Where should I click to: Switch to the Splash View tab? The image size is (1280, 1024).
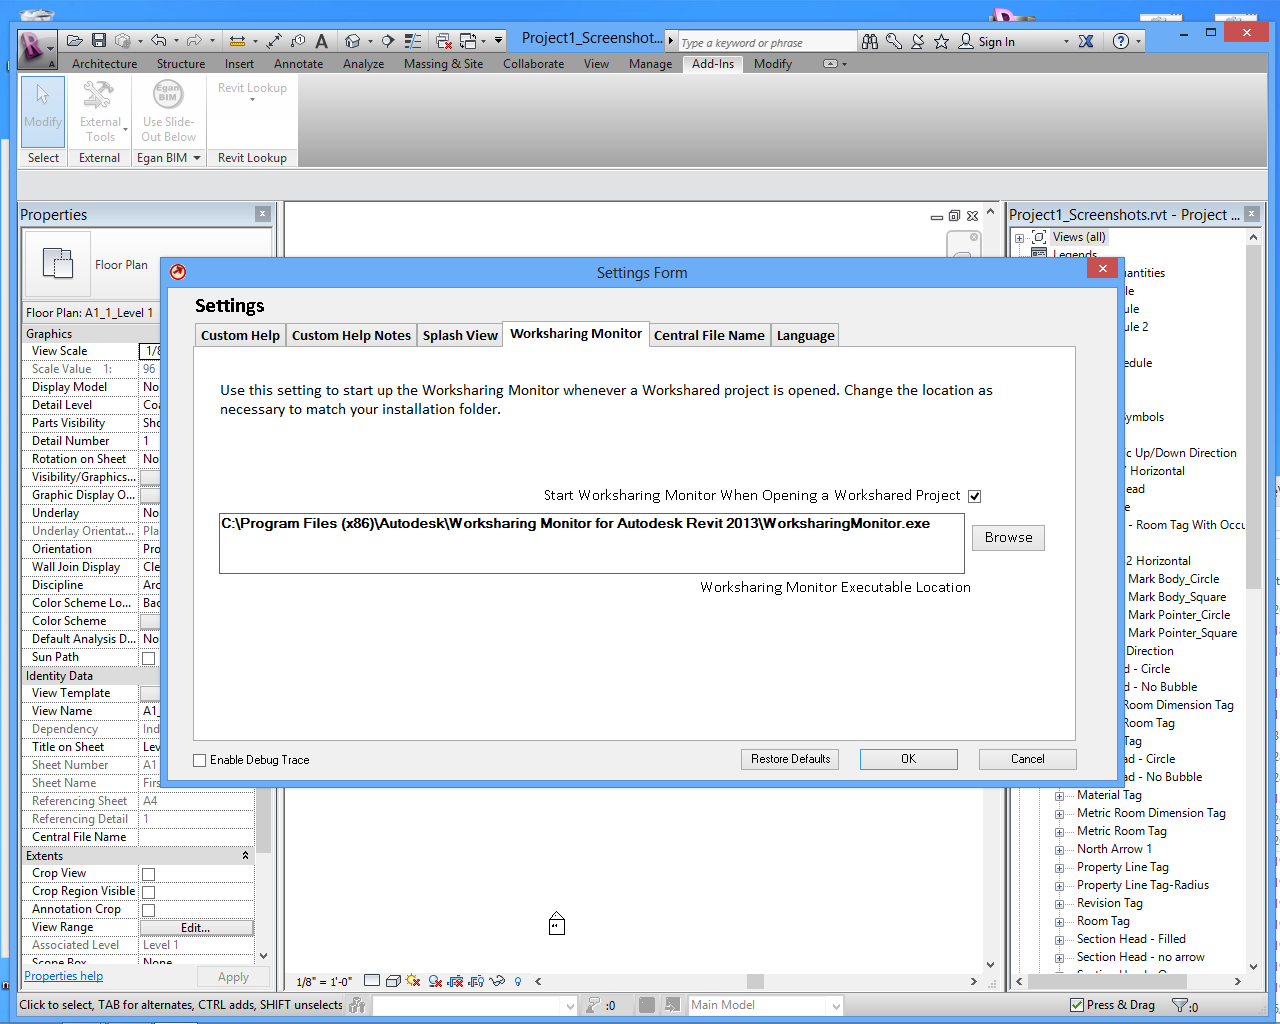[x=460, y=335]
